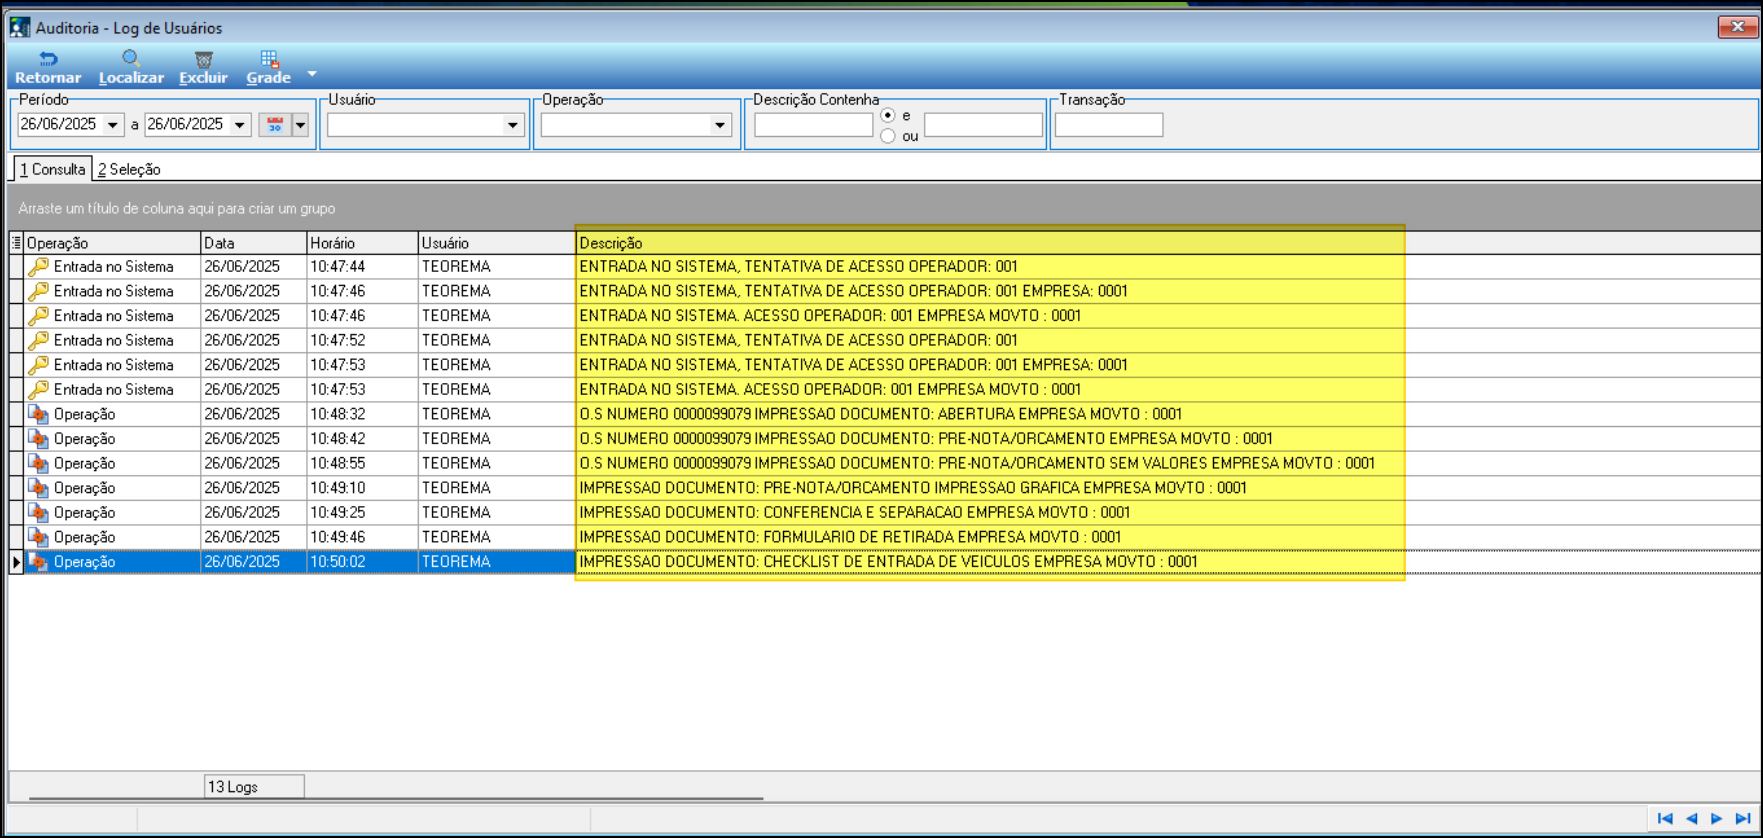This screenshot has width=1763, height=838.
Task: Click the Retornar toolbar icon
Action: click(x=47, y=59)
